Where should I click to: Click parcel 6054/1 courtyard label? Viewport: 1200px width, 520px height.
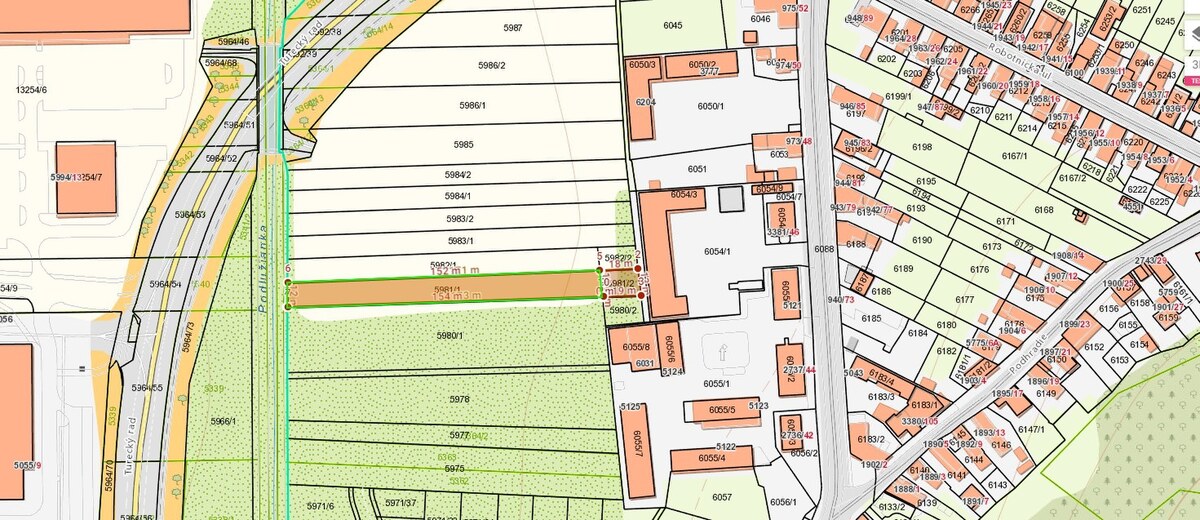(x=717, y=251)
